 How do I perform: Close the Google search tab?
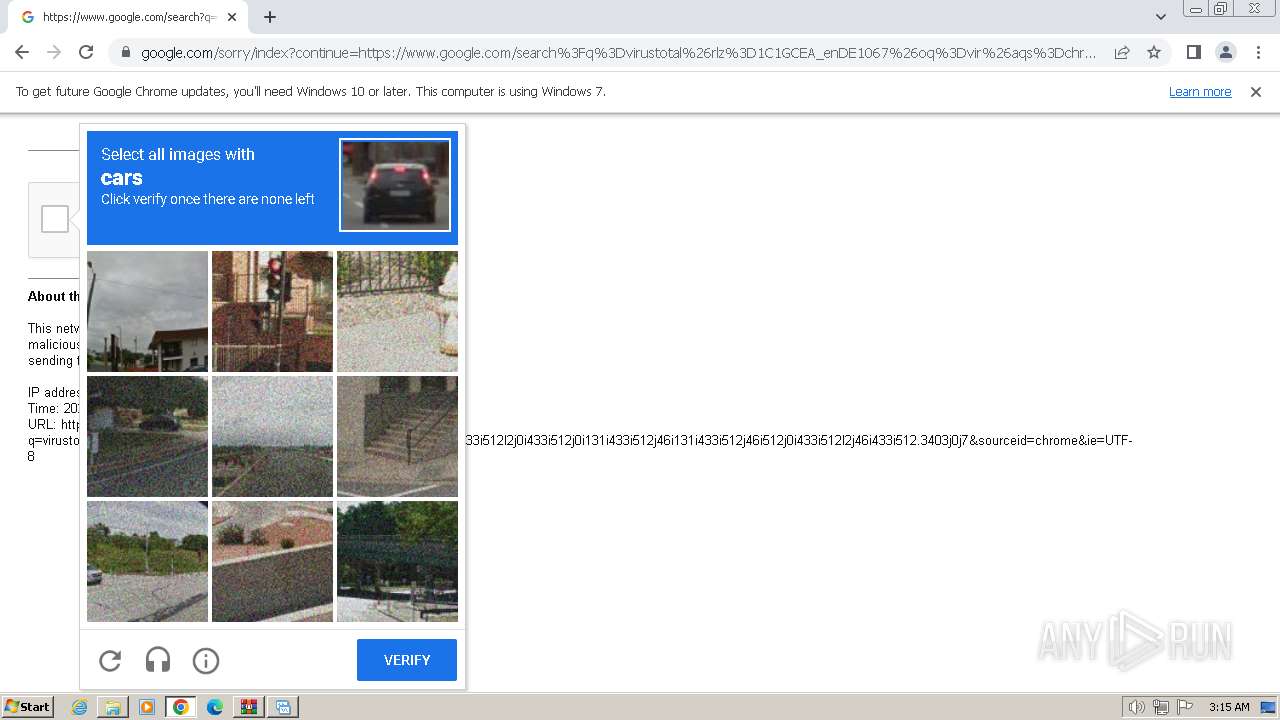[232, 17]
